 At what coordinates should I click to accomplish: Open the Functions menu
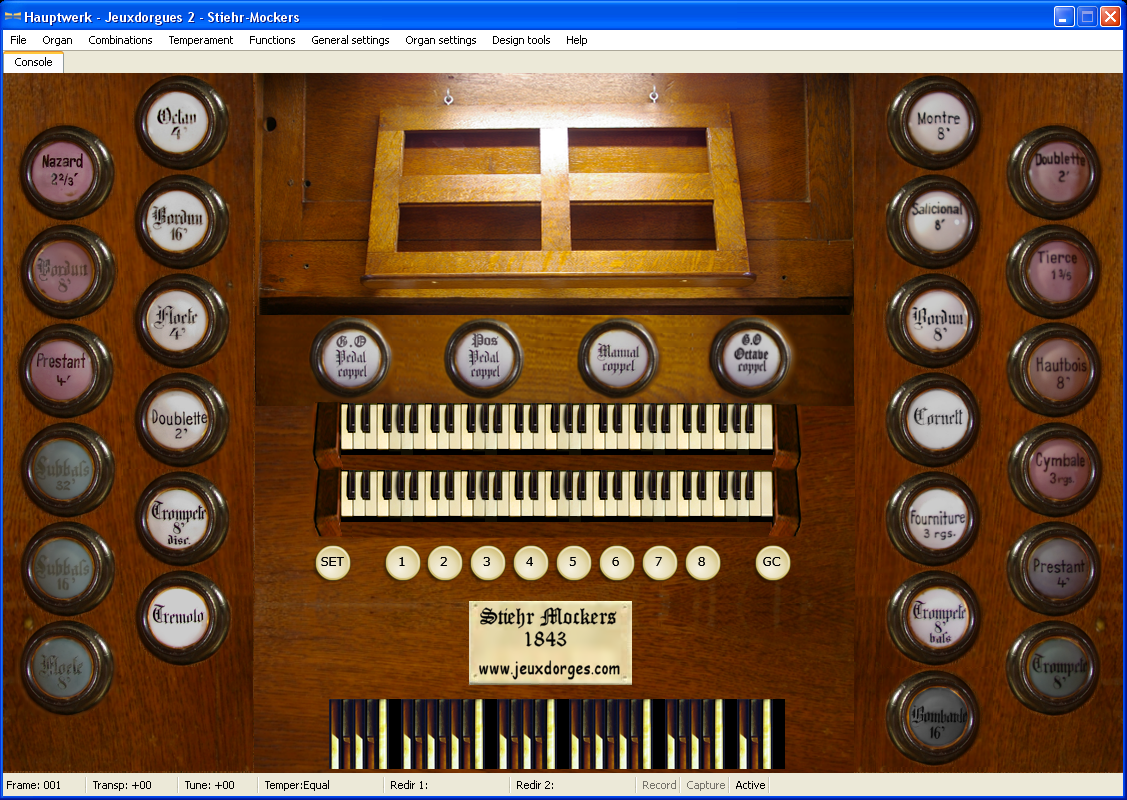coord(272,40)
